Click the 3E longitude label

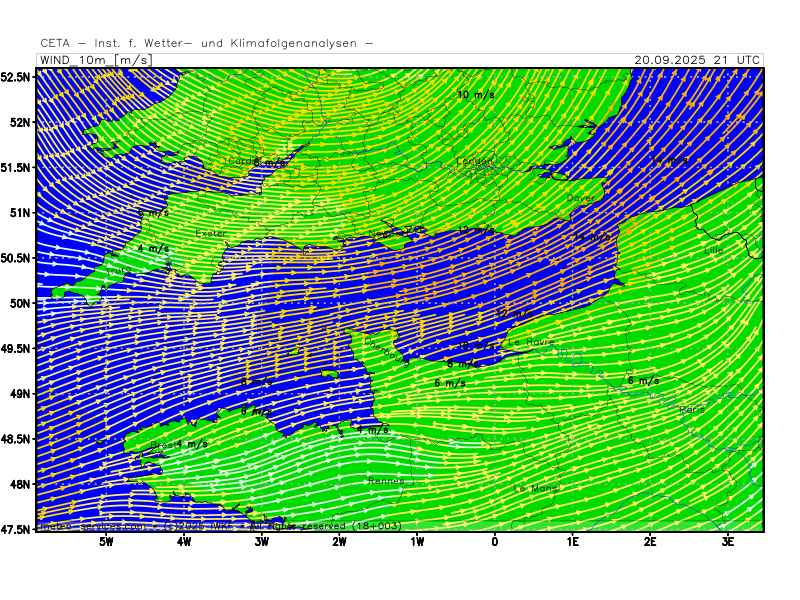click(728, 542)
